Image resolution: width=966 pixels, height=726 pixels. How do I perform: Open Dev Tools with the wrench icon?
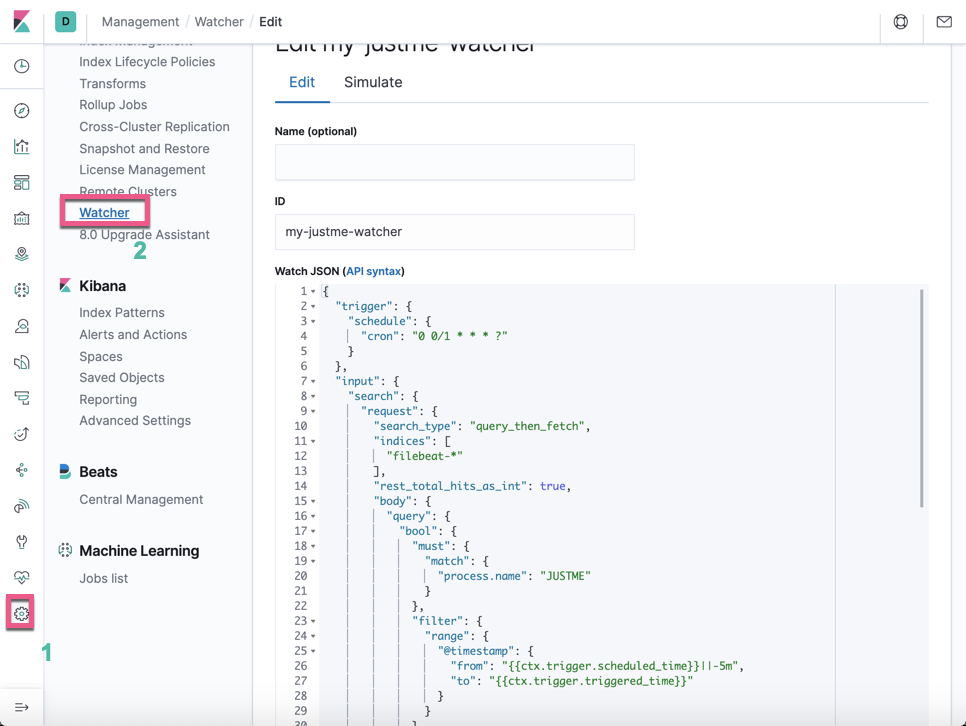[x=21, y=541]
